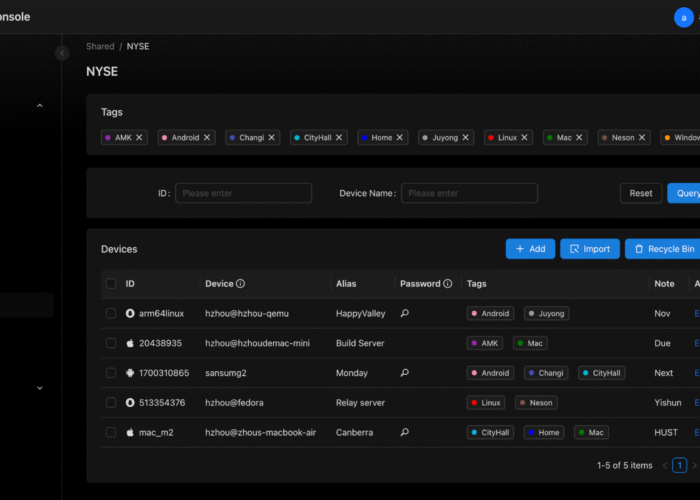Tick the checkbox for device 513354376
Viewport: 700px width, 500px height.
point(111,403)
